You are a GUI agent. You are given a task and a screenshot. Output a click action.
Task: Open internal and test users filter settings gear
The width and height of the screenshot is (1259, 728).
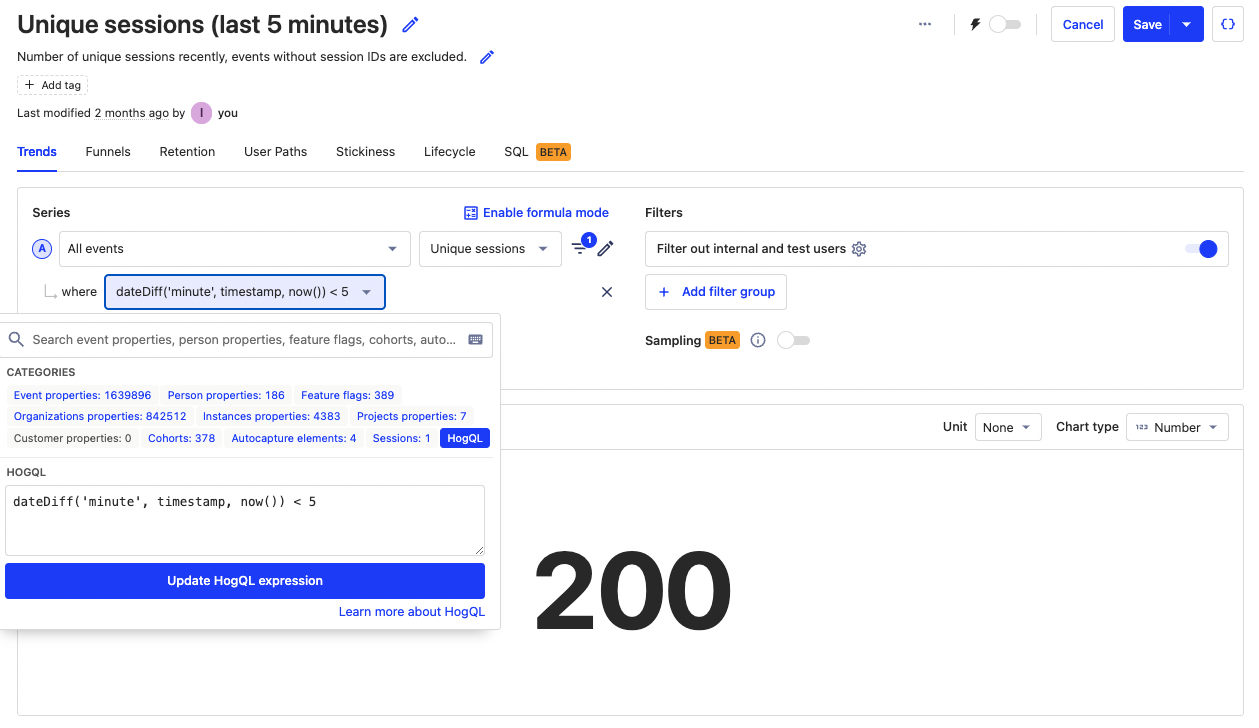pyautogui.click(x=859, y=249)
